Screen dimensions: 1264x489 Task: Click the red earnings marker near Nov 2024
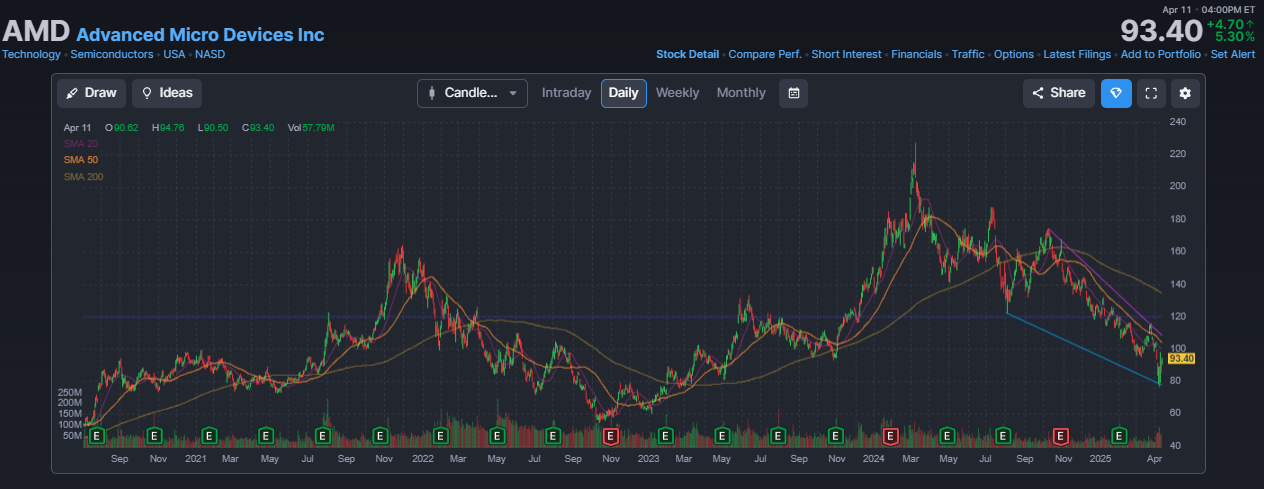click(1061, 436)
